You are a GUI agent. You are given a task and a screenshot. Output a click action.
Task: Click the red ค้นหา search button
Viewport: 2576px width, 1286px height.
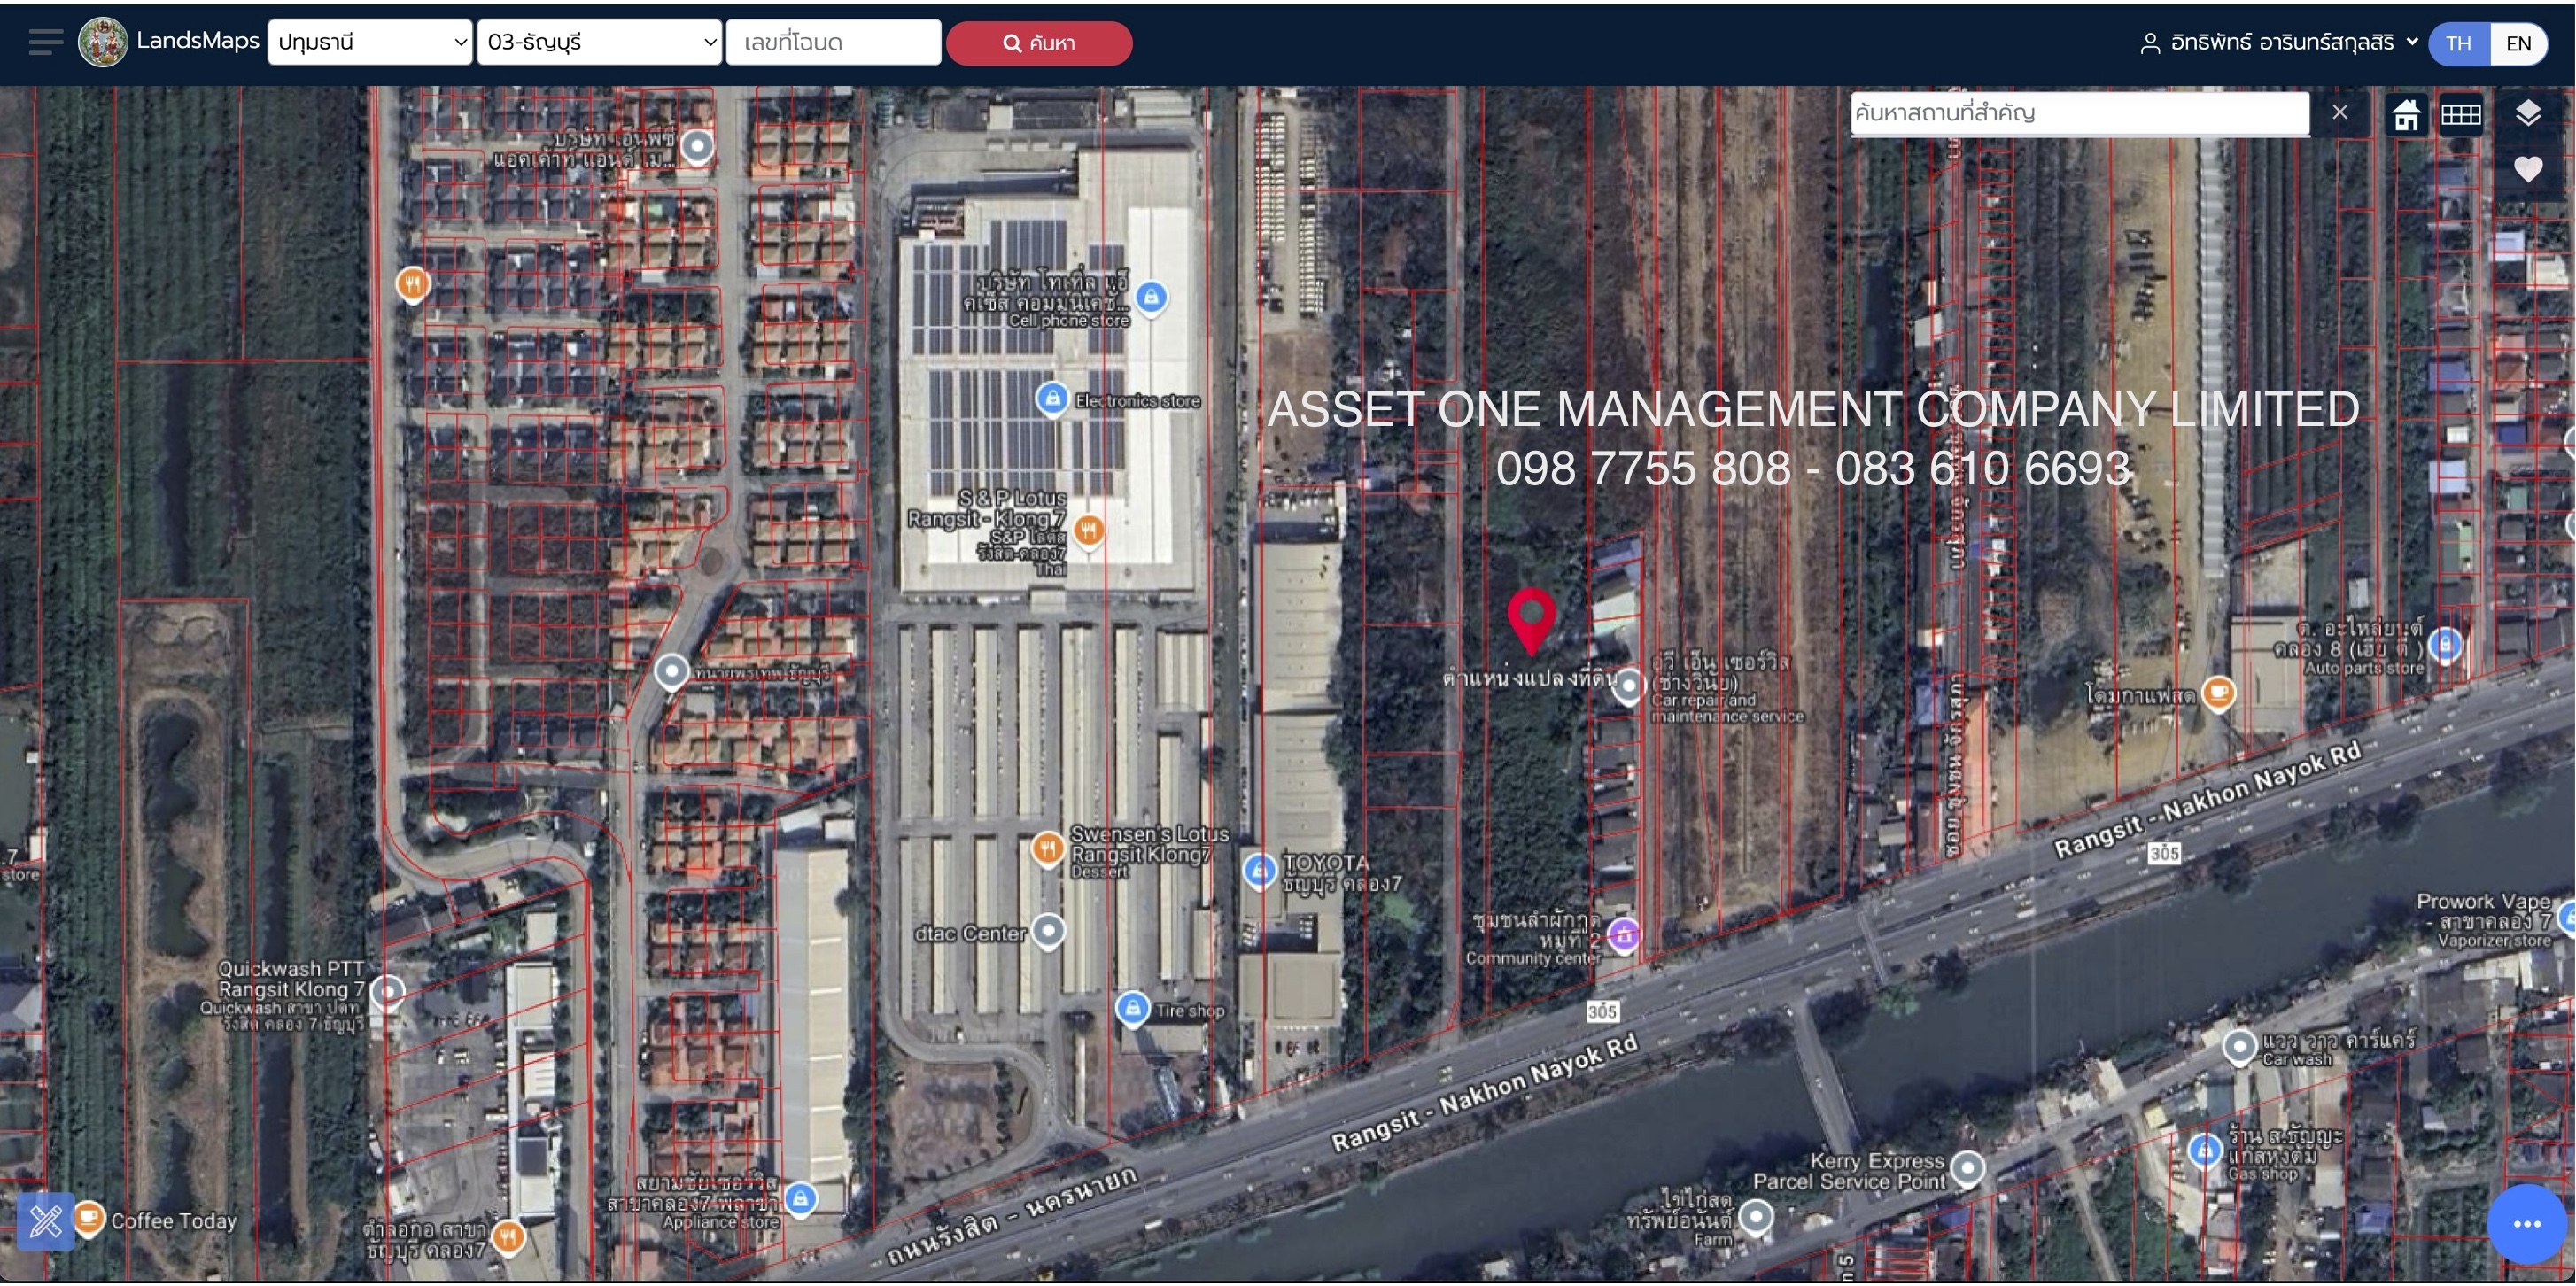point(1039,43)
